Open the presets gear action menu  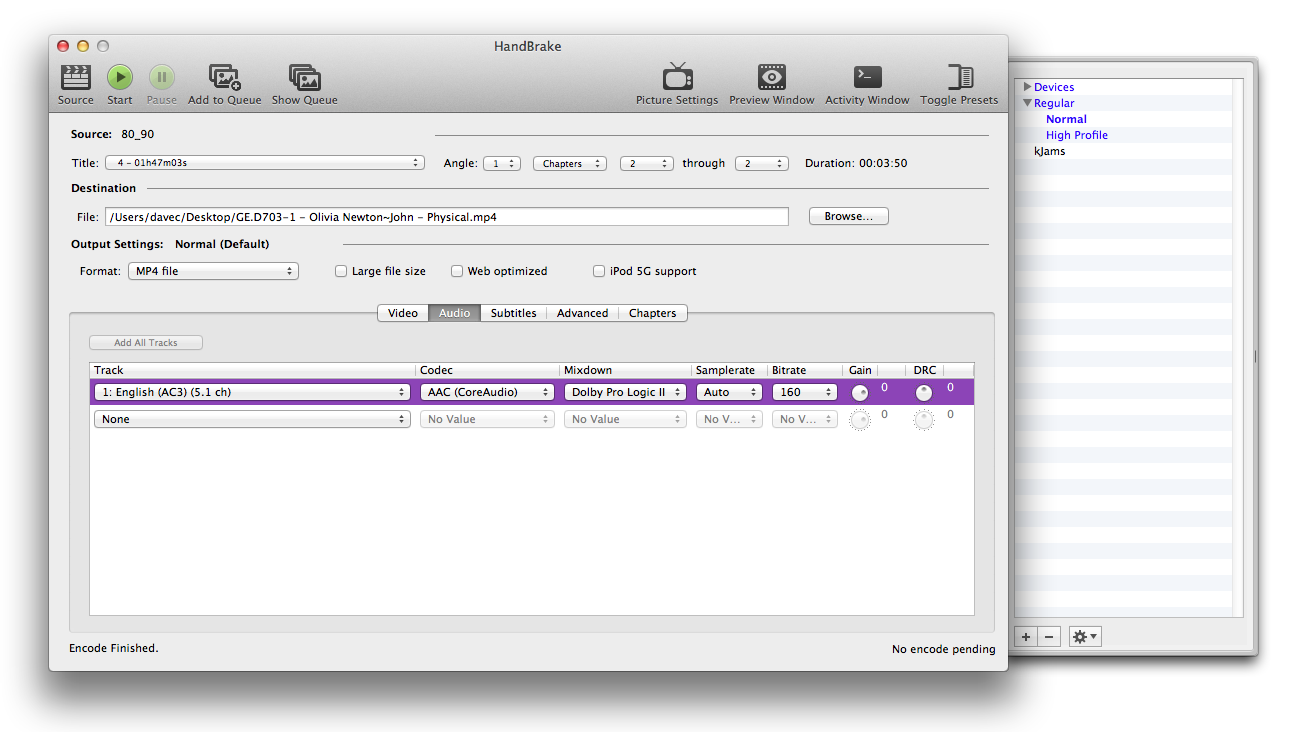click(1085, 637)
